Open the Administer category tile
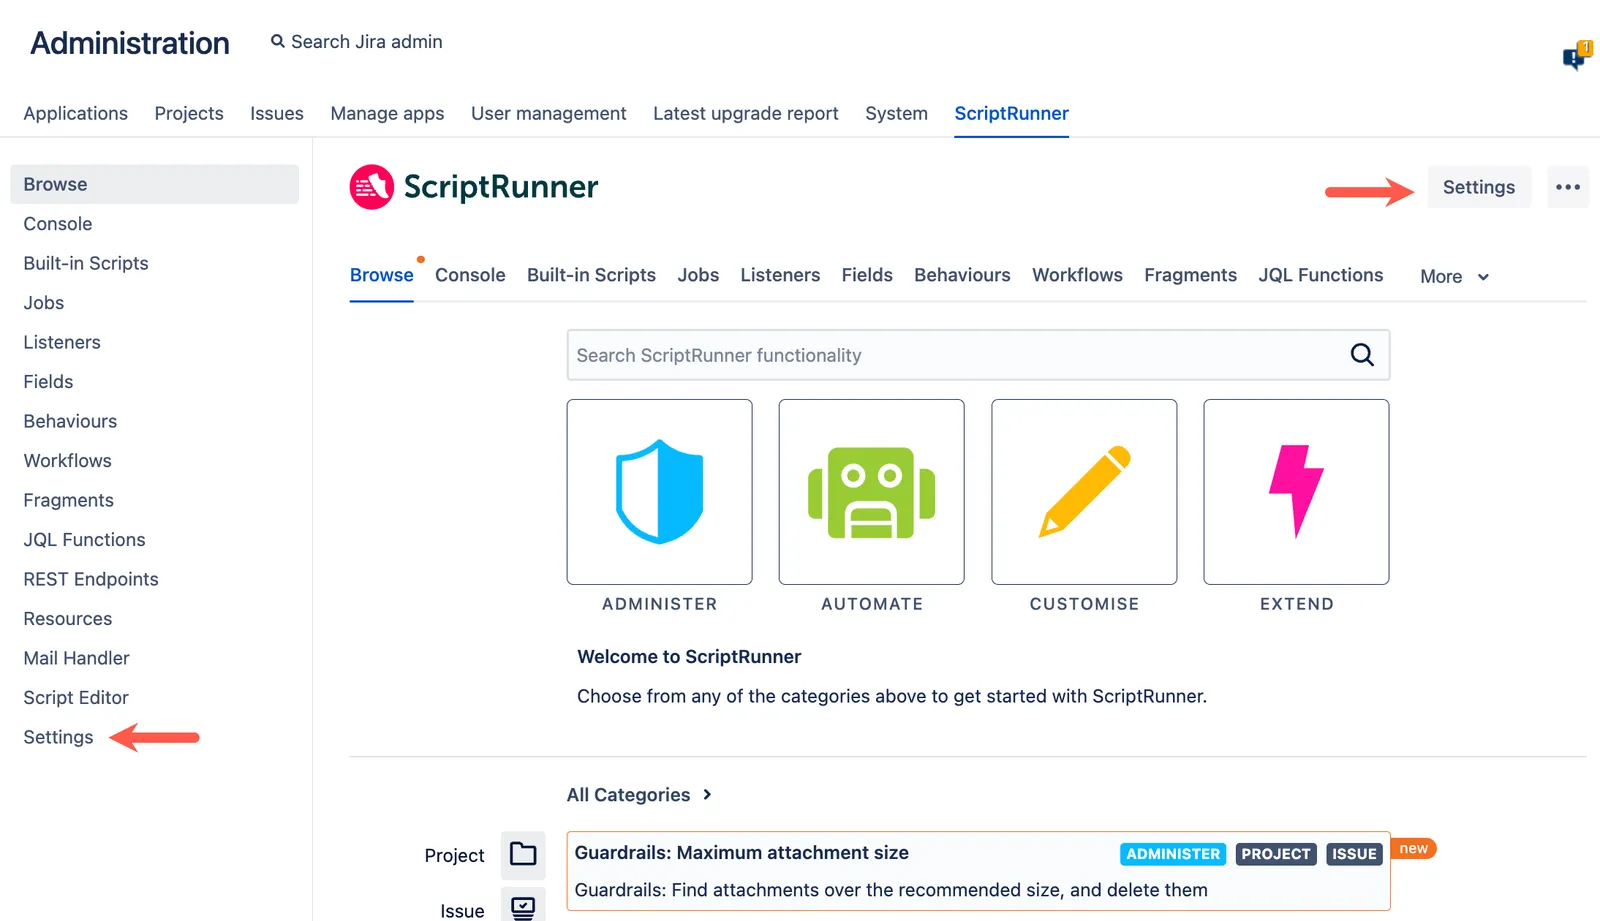This screenshot has width=1600, height=921. coord(659,492)
